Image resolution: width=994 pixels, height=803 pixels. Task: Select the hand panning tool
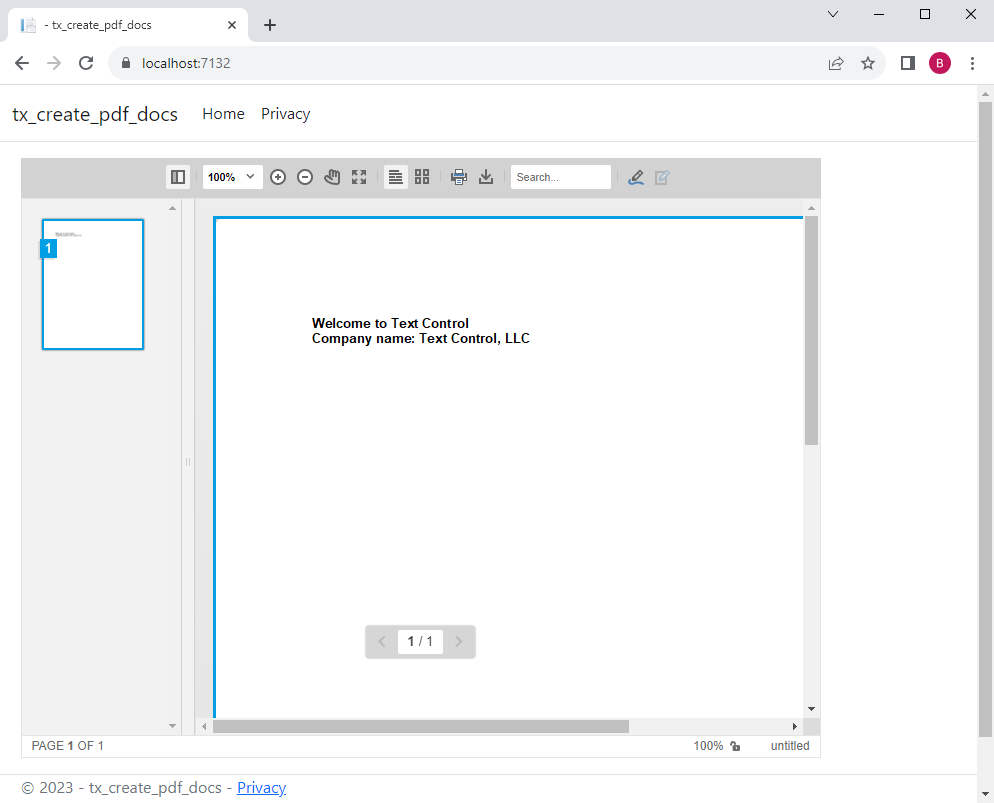click(332, 176)
